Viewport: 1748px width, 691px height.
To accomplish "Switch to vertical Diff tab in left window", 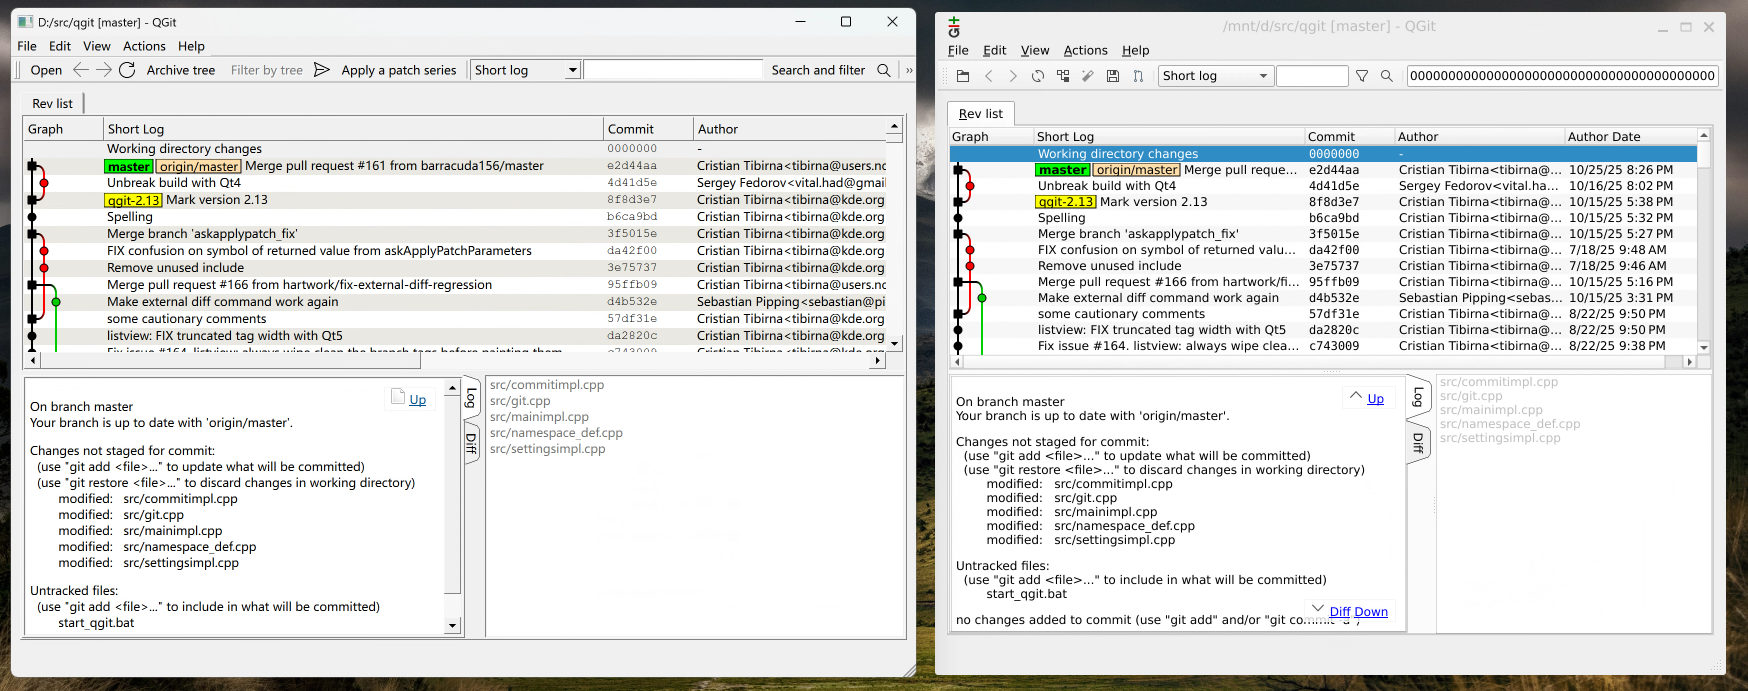I will 471,443.
